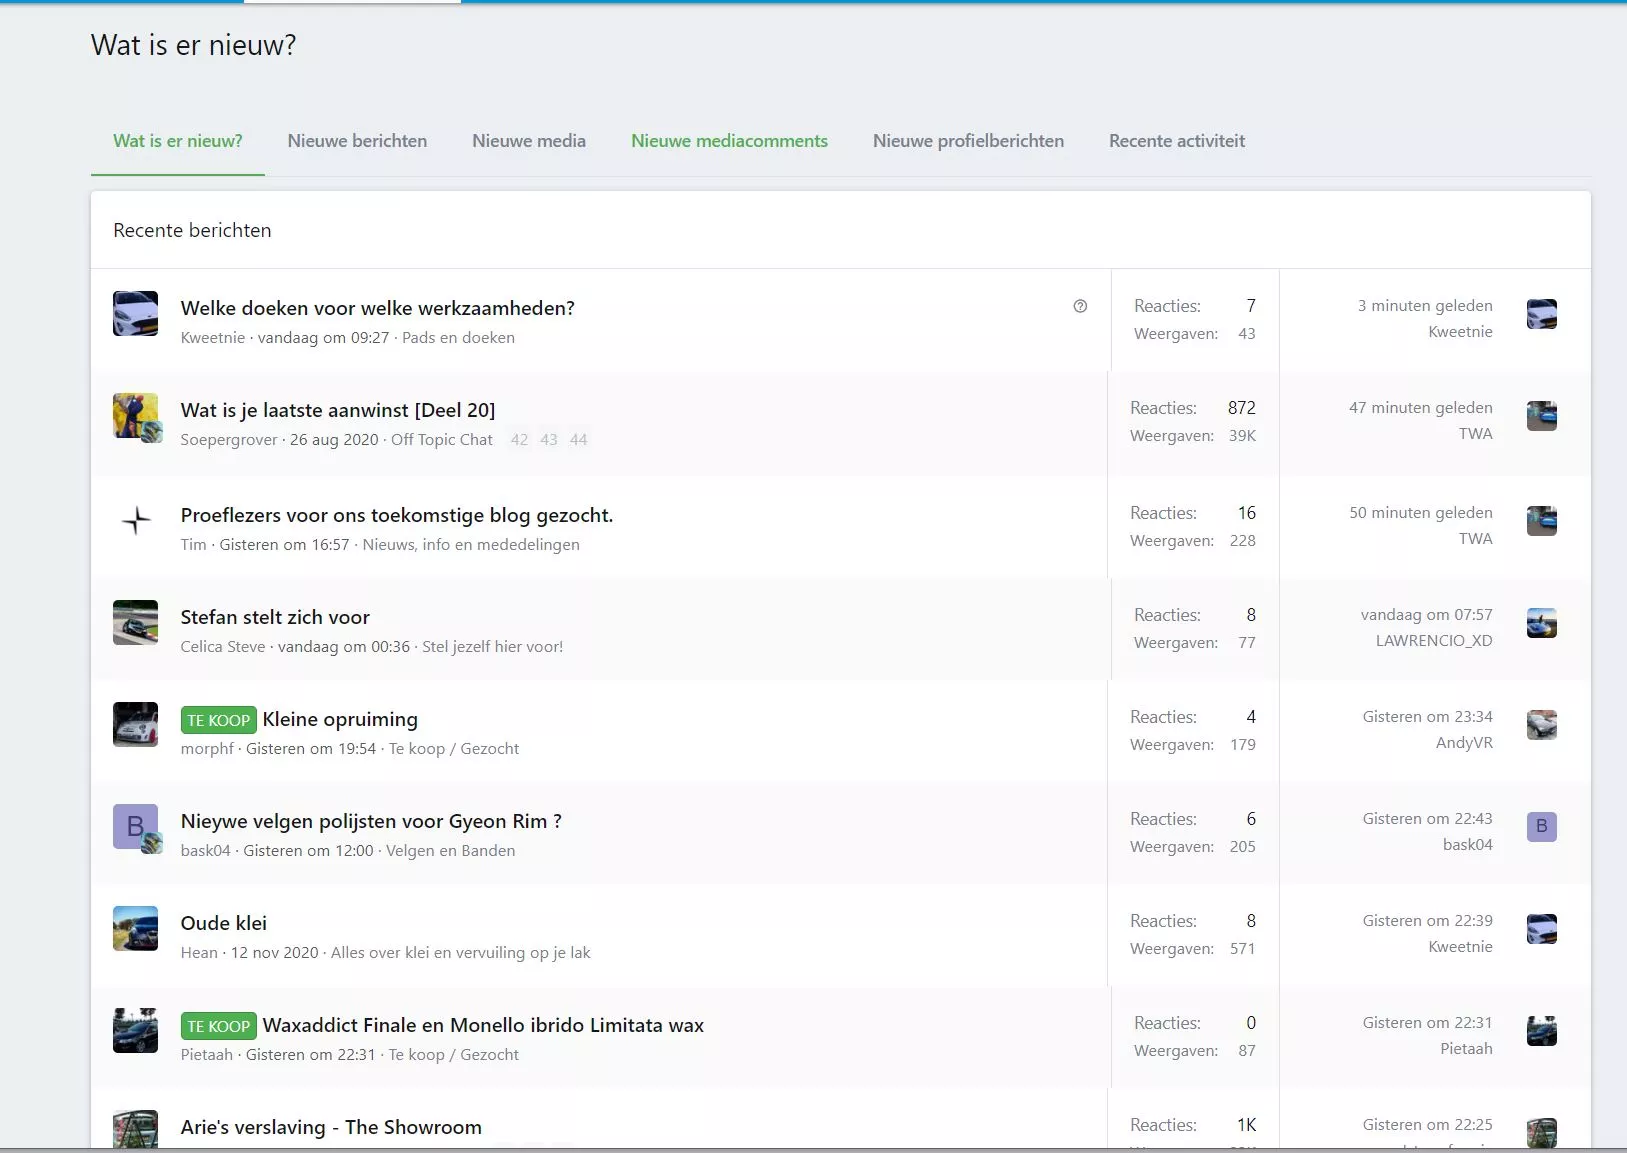Open thread 'Wat is je laatste aanwinst [Deel 20]'
The image size is (1627, 1153).
click(x=338, y=410)
